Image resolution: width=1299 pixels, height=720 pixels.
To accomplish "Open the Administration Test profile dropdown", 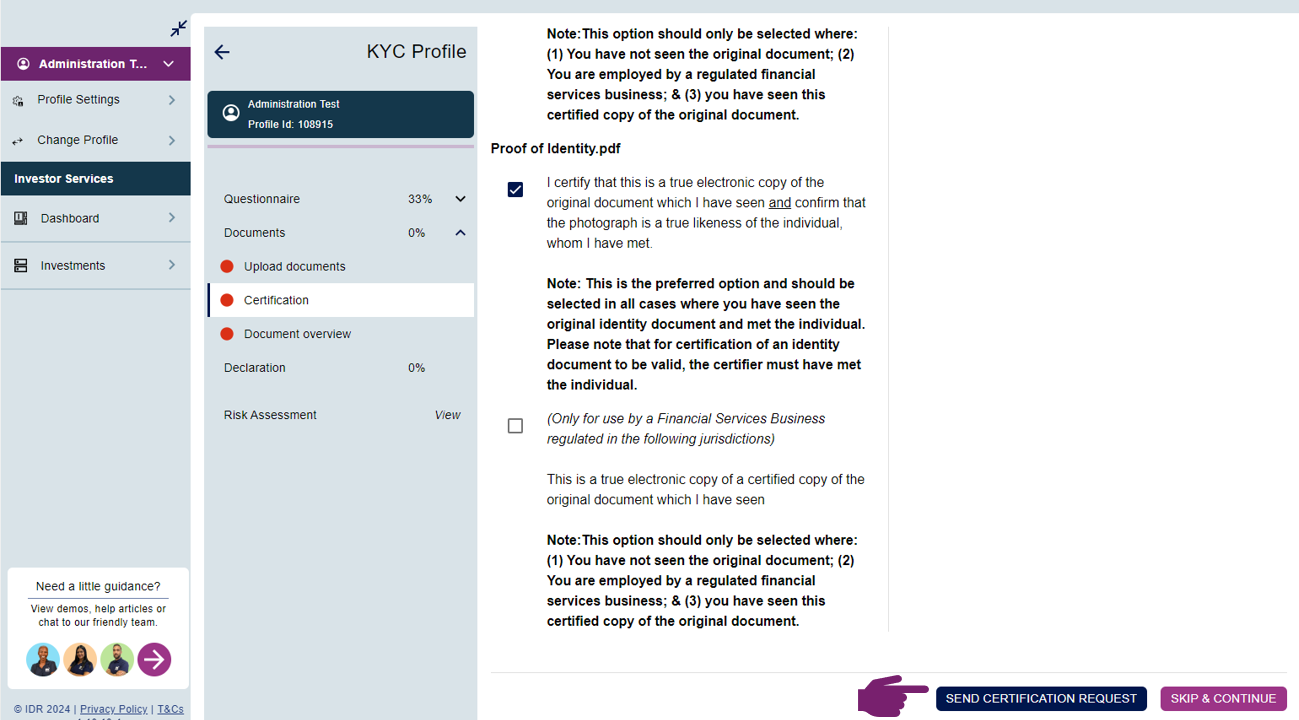I will (x=168, y=64).
